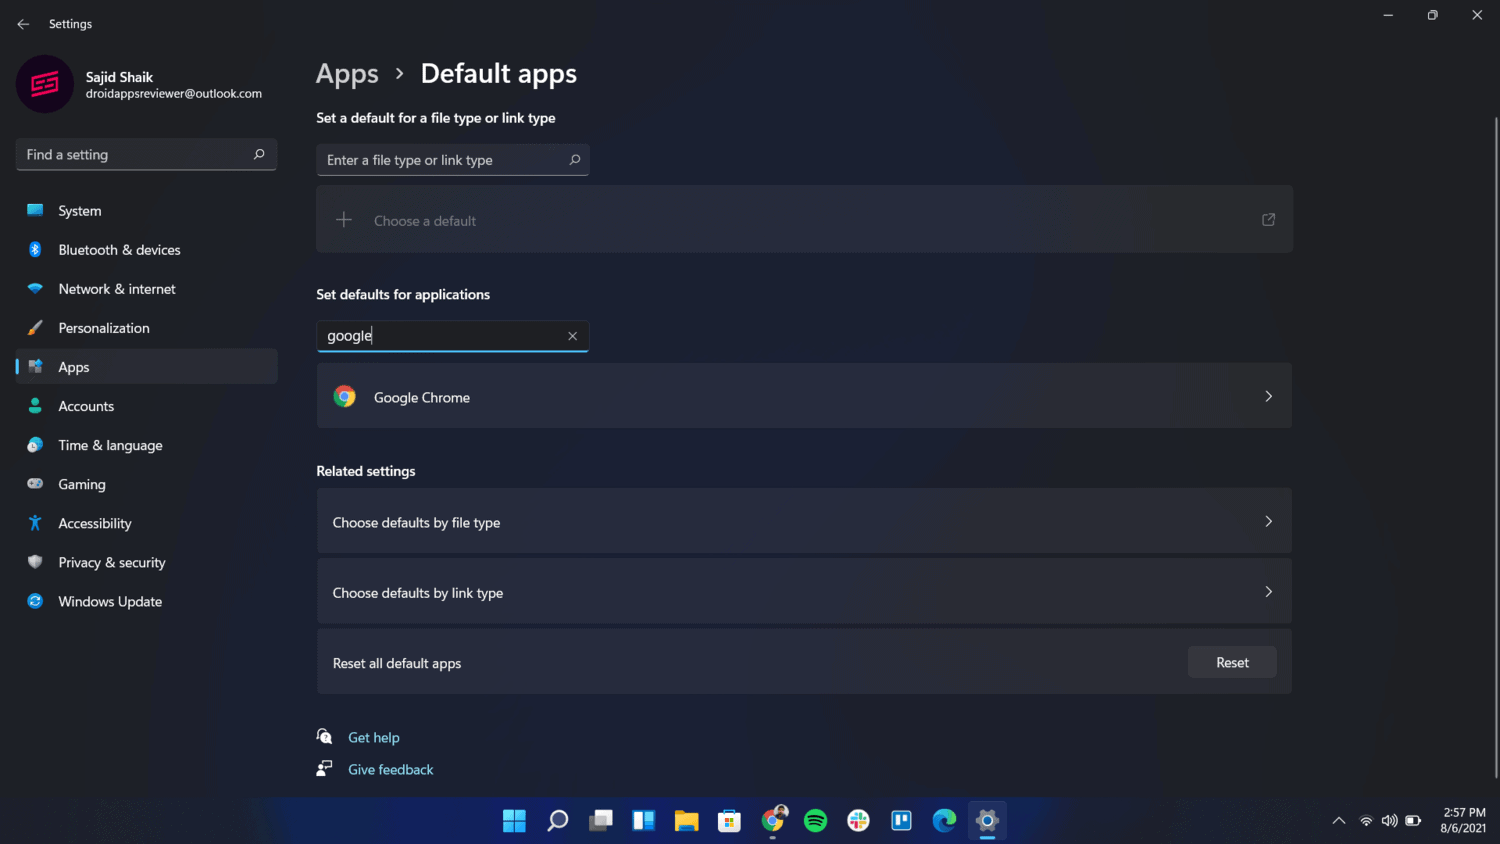Open Microsoft Store from taskbar
The image size is (1500, 844).
coord(730,821)
